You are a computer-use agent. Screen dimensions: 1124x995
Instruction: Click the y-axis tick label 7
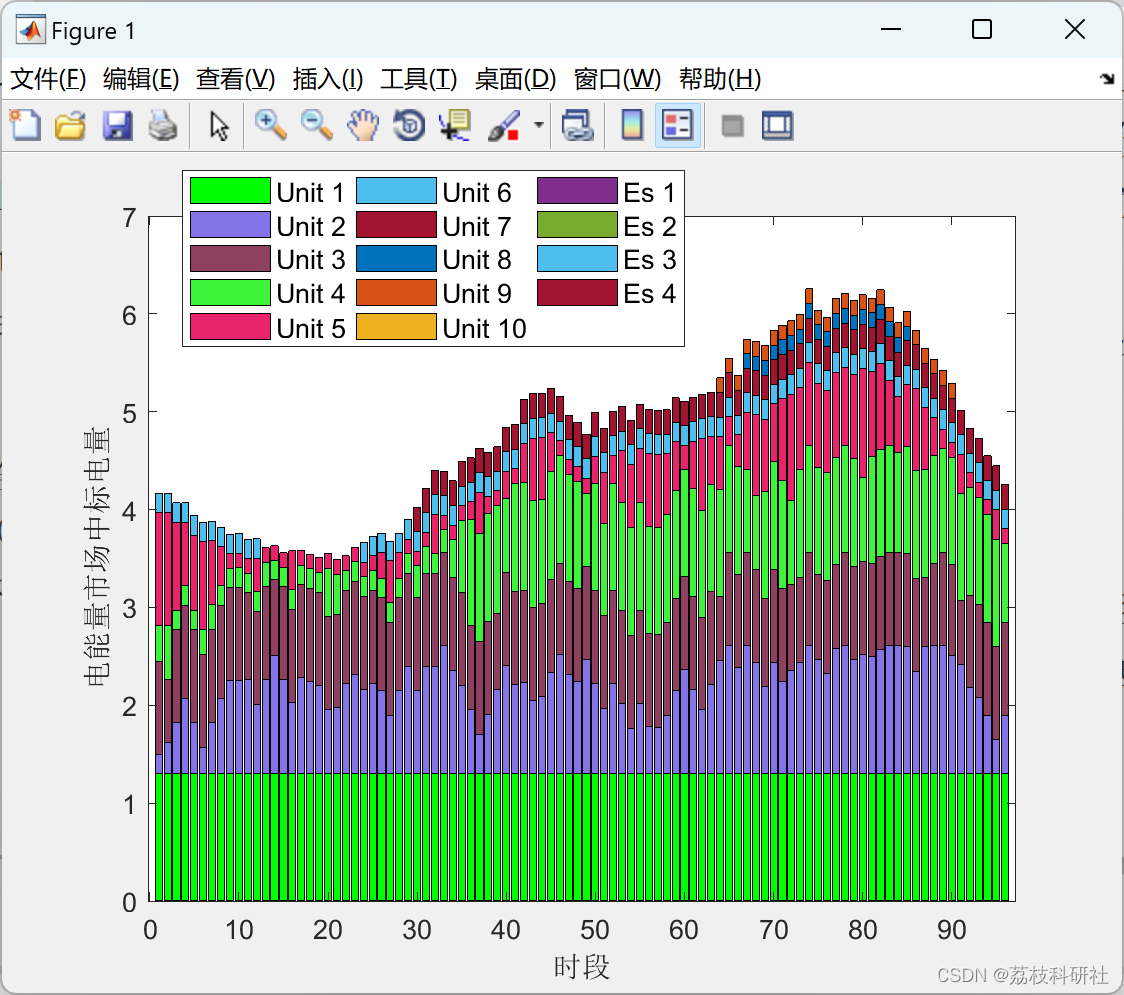tap(129, 218)
